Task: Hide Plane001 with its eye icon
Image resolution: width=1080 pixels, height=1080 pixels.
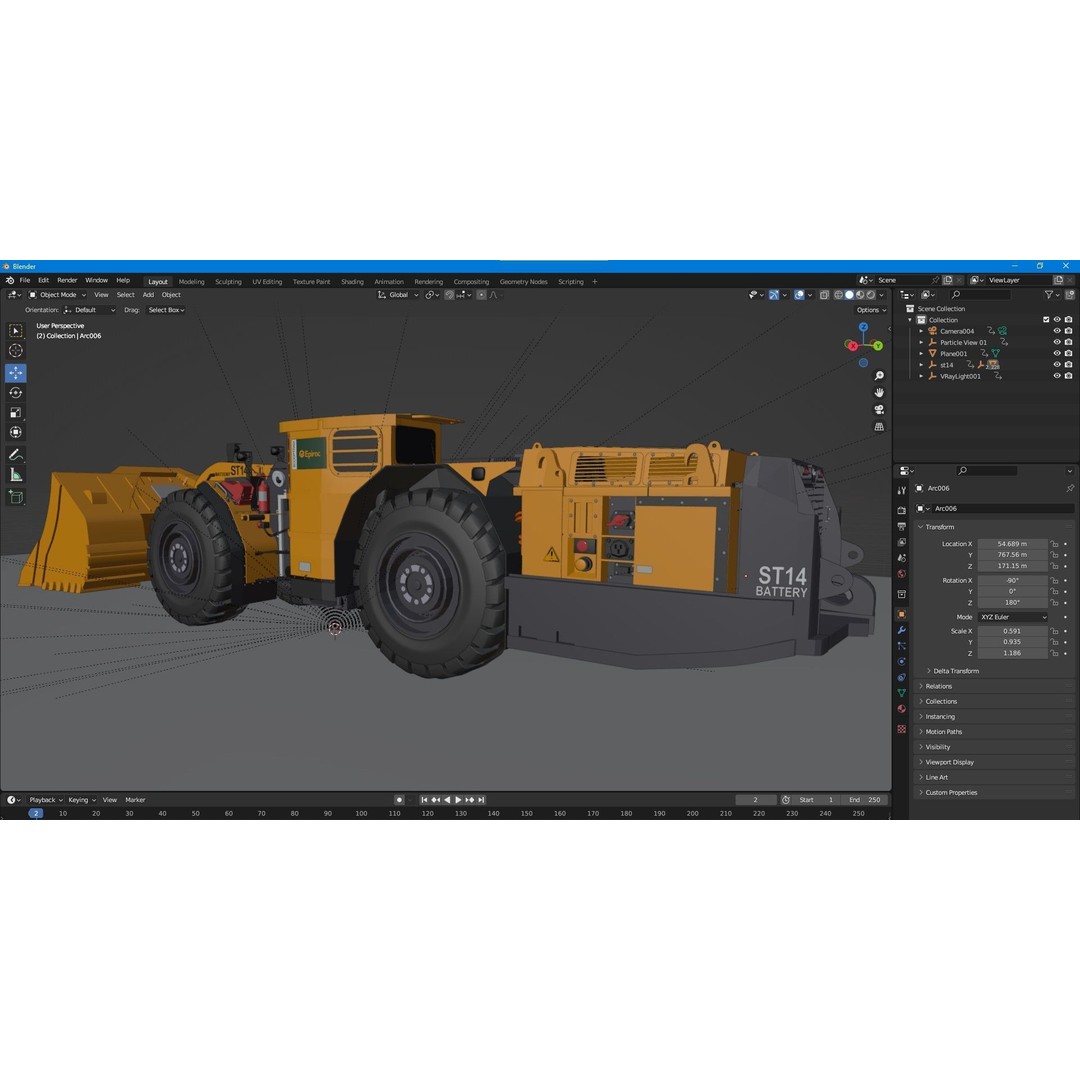Action: click(1057, 353)
